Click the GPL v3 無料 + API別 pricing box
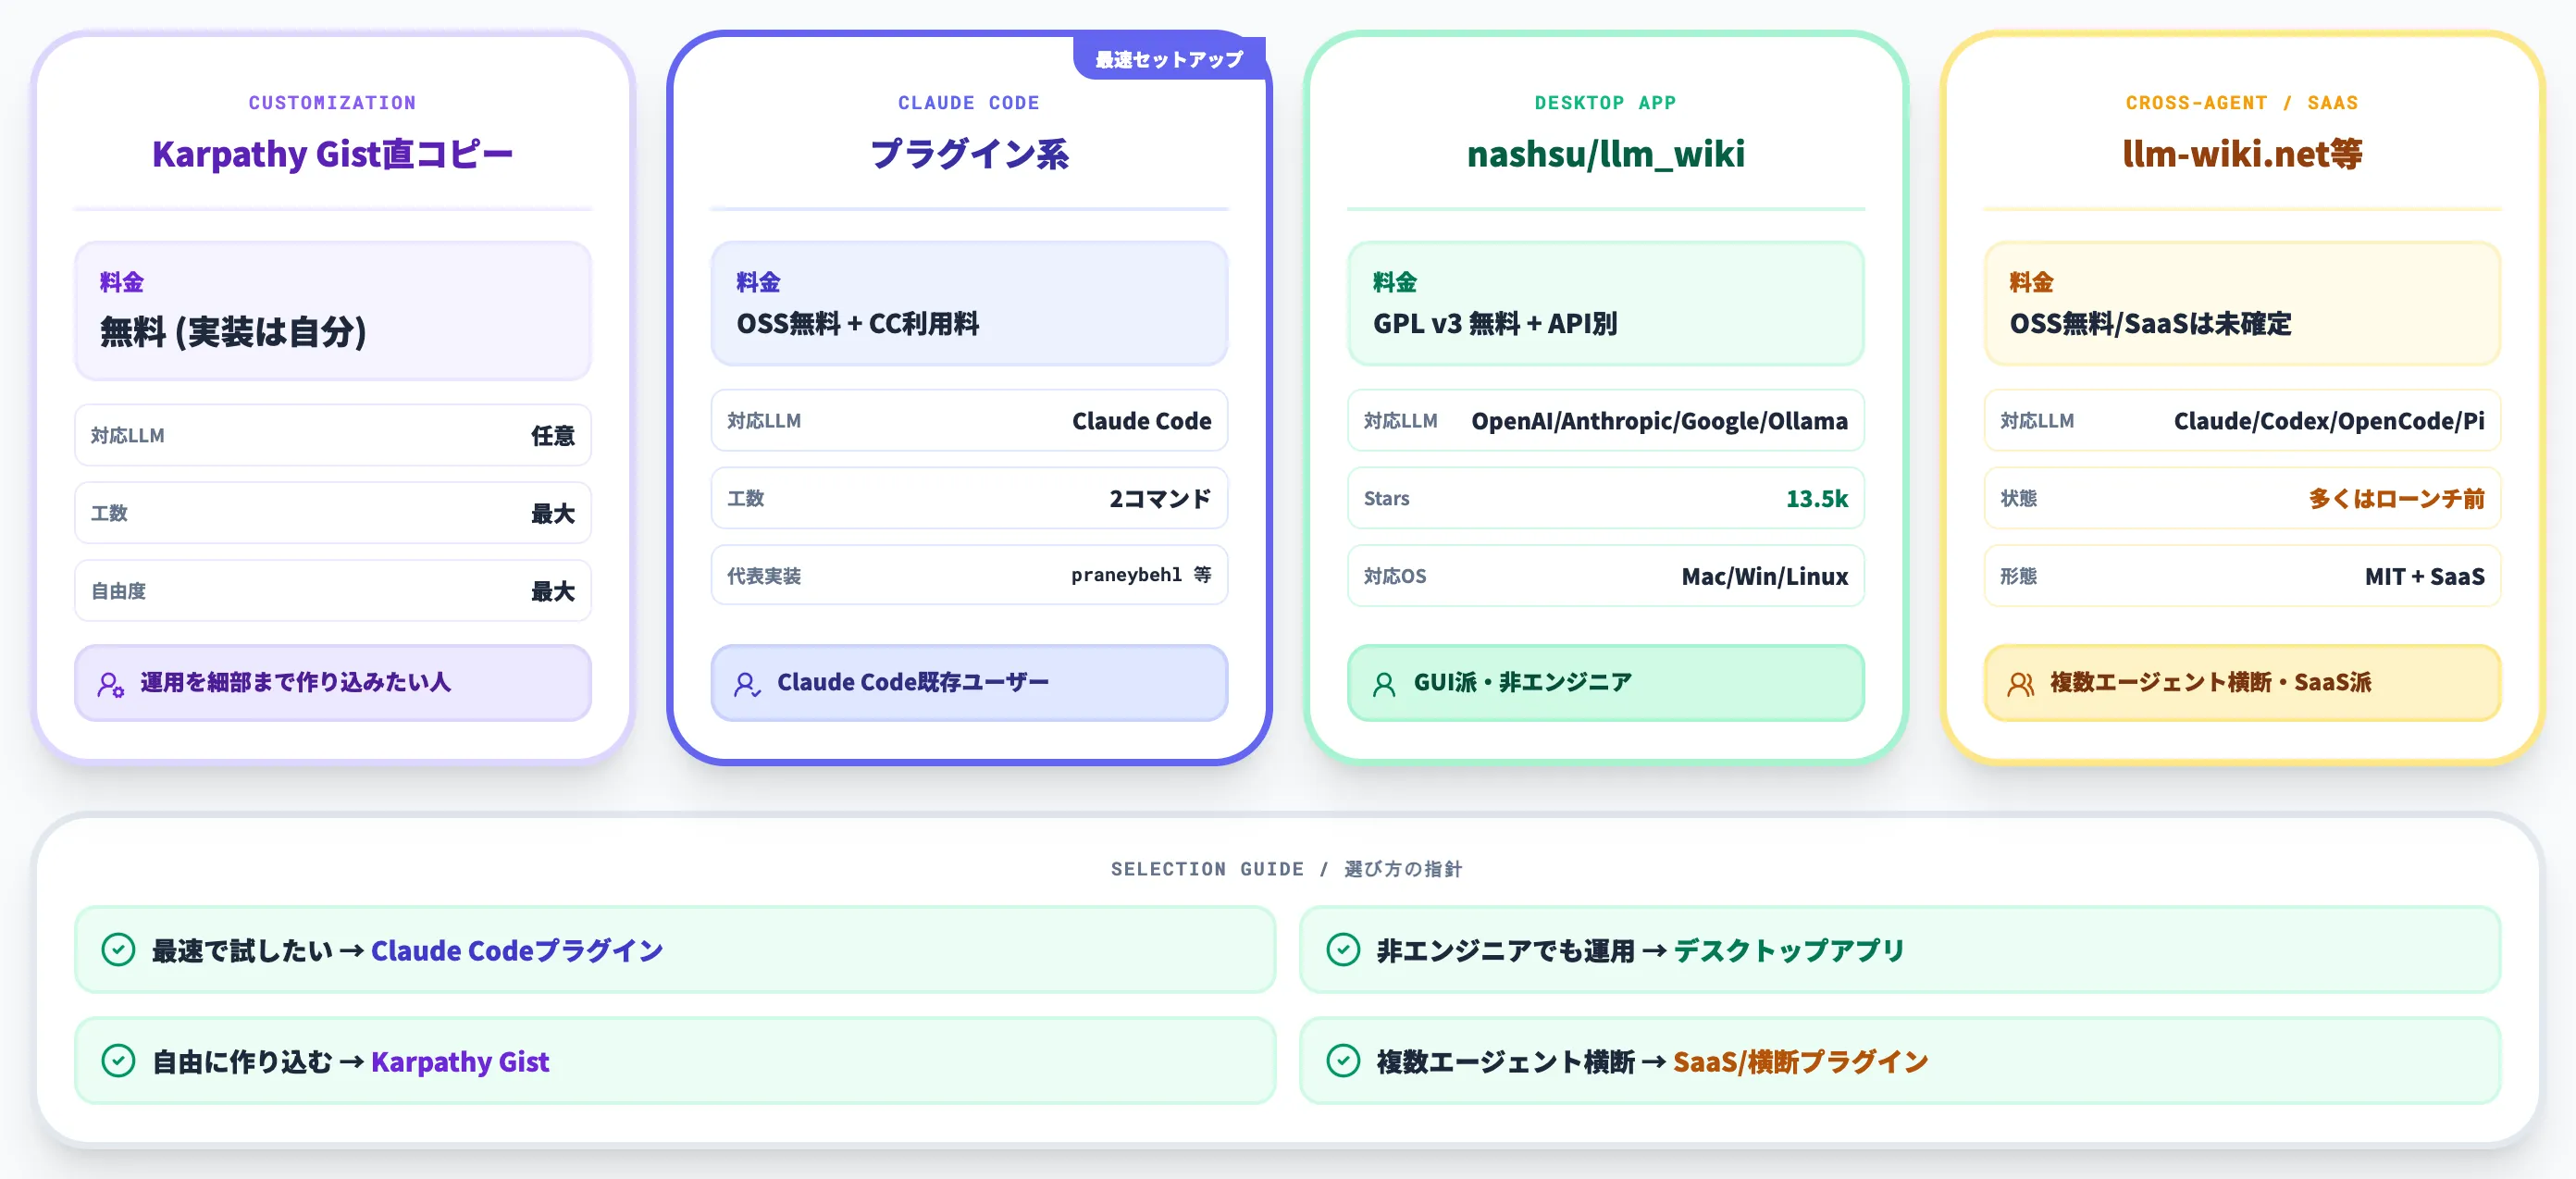 [1606, 303]
